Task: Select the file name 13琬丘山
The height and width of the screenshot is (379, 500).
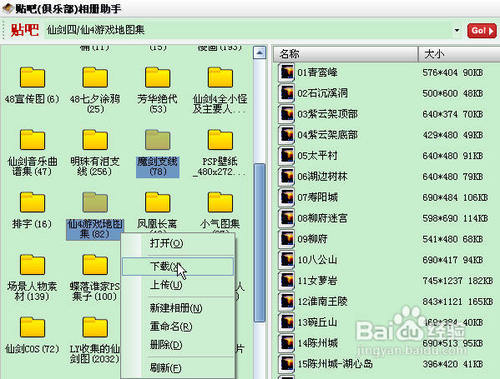Action: point(317,322)
